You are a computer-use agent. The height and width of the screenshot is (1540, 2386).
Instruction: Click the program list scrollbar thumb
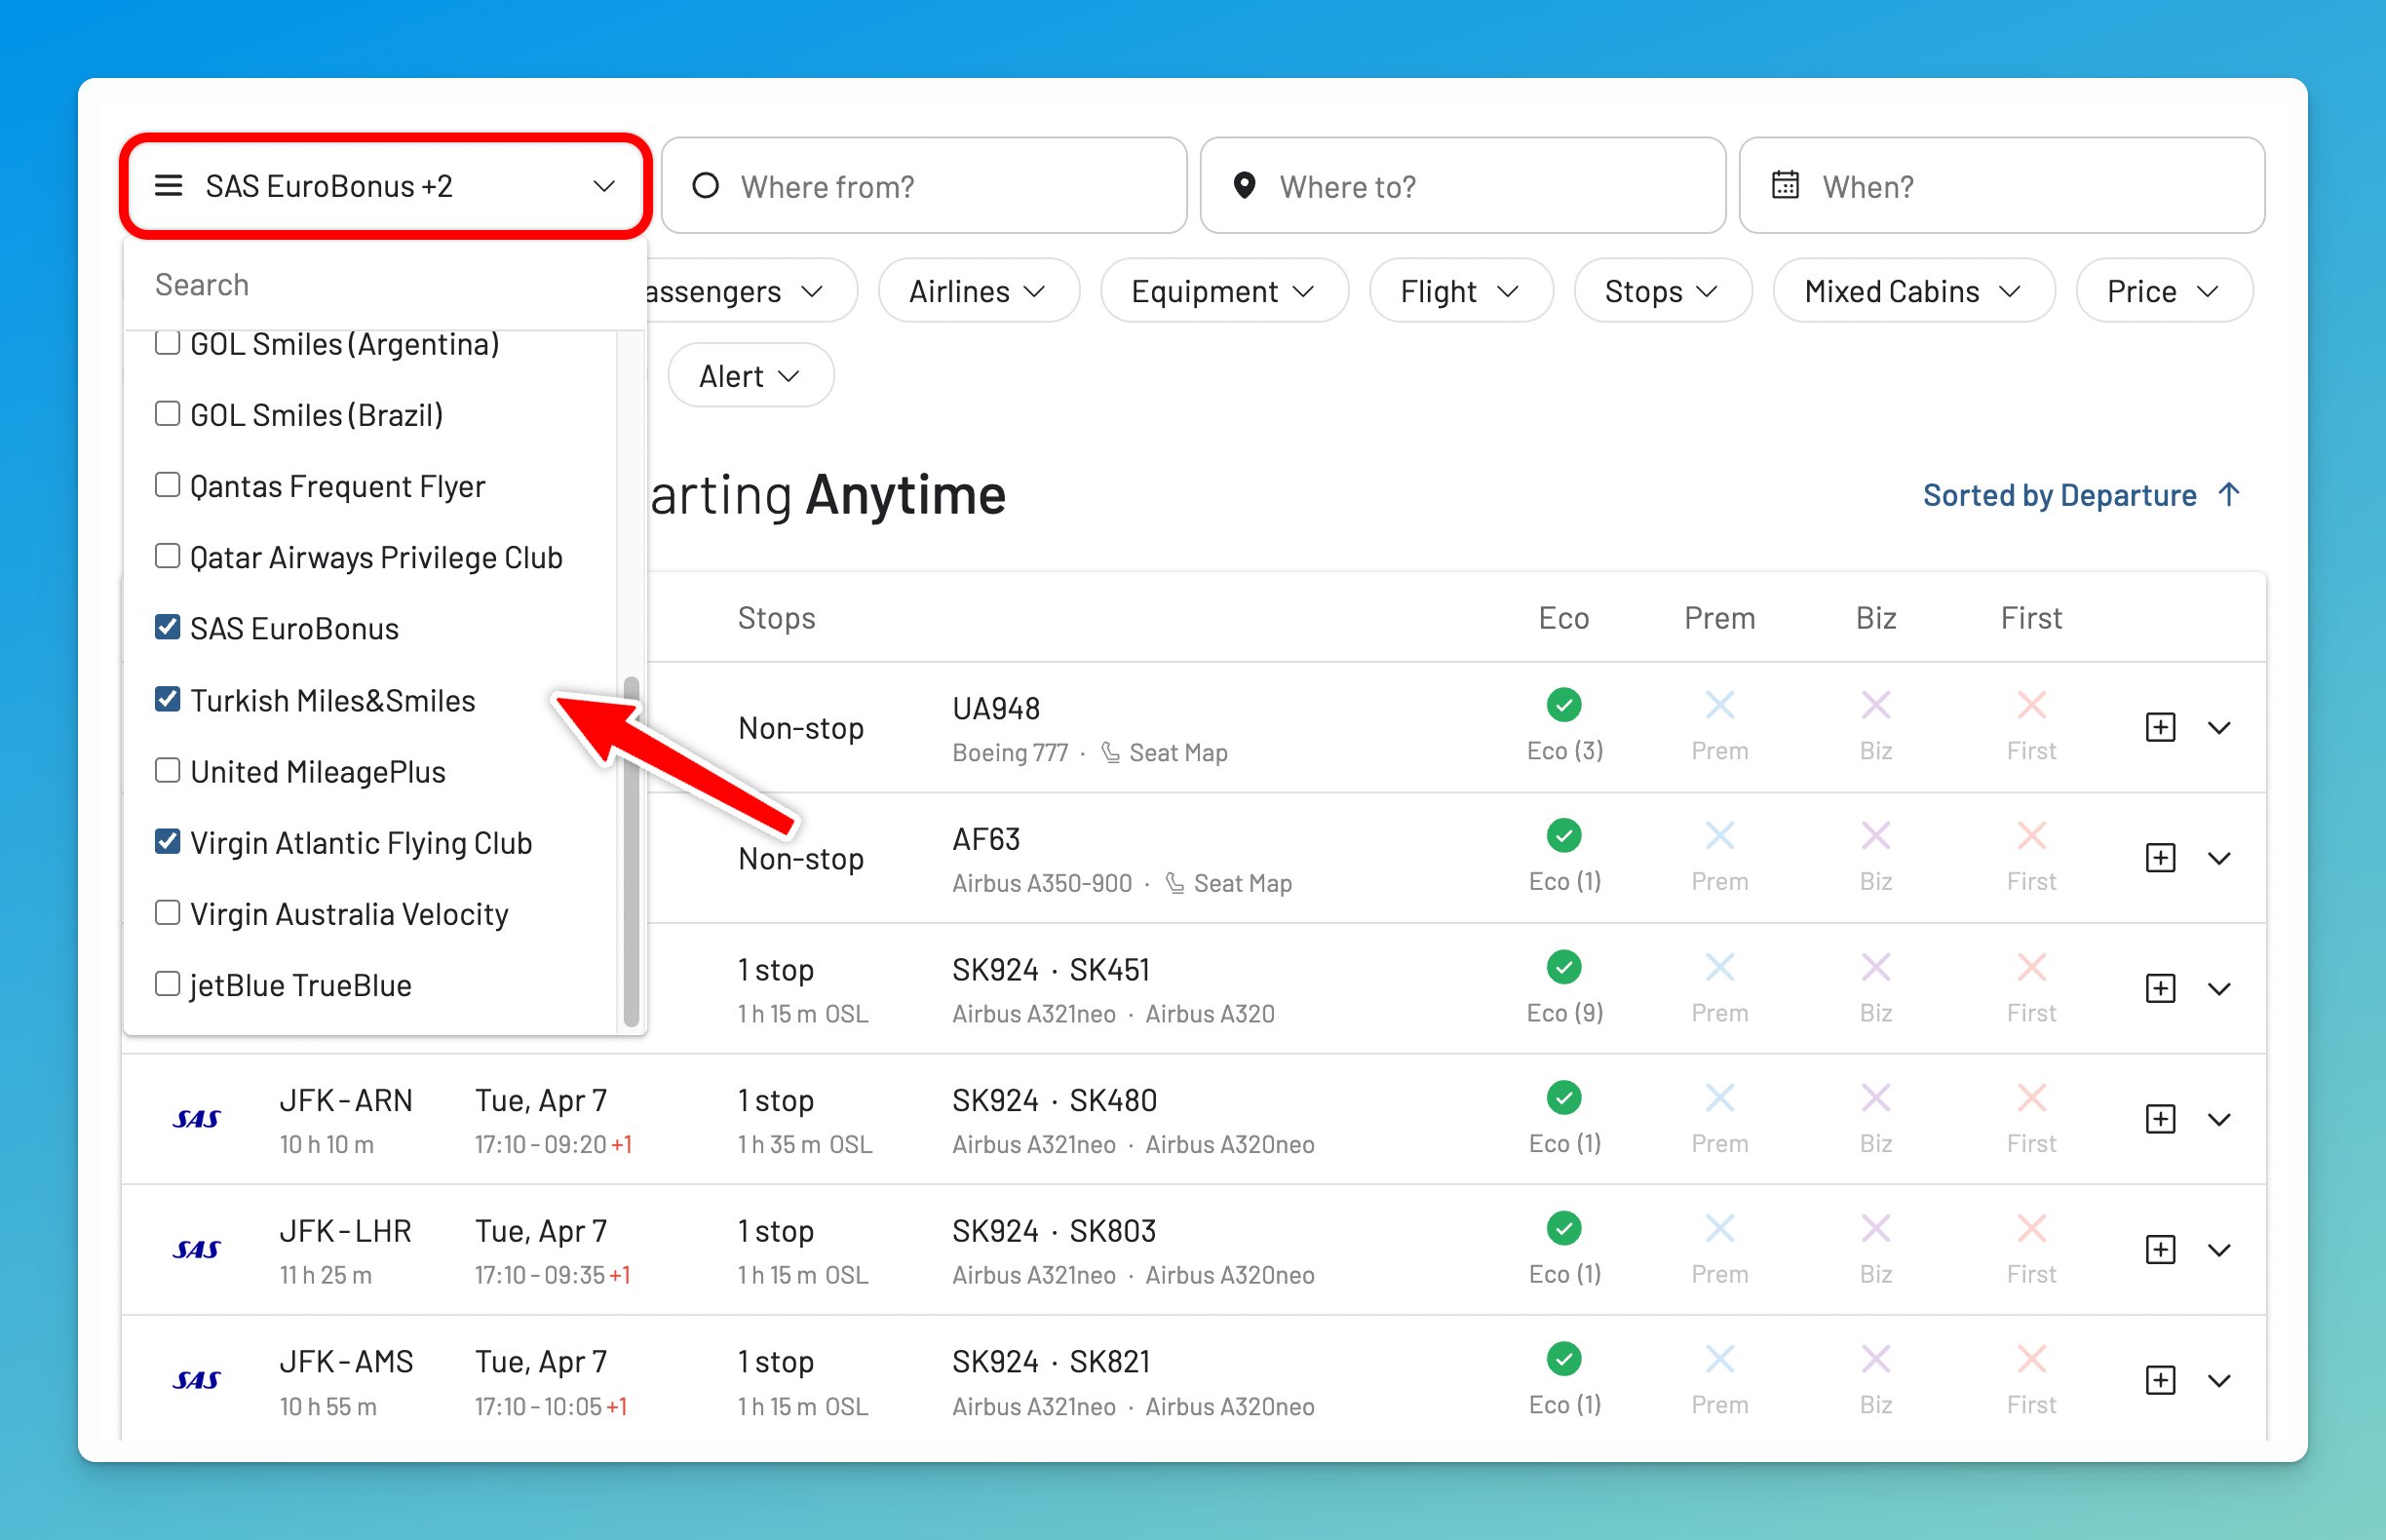click(x=631, y=852)
